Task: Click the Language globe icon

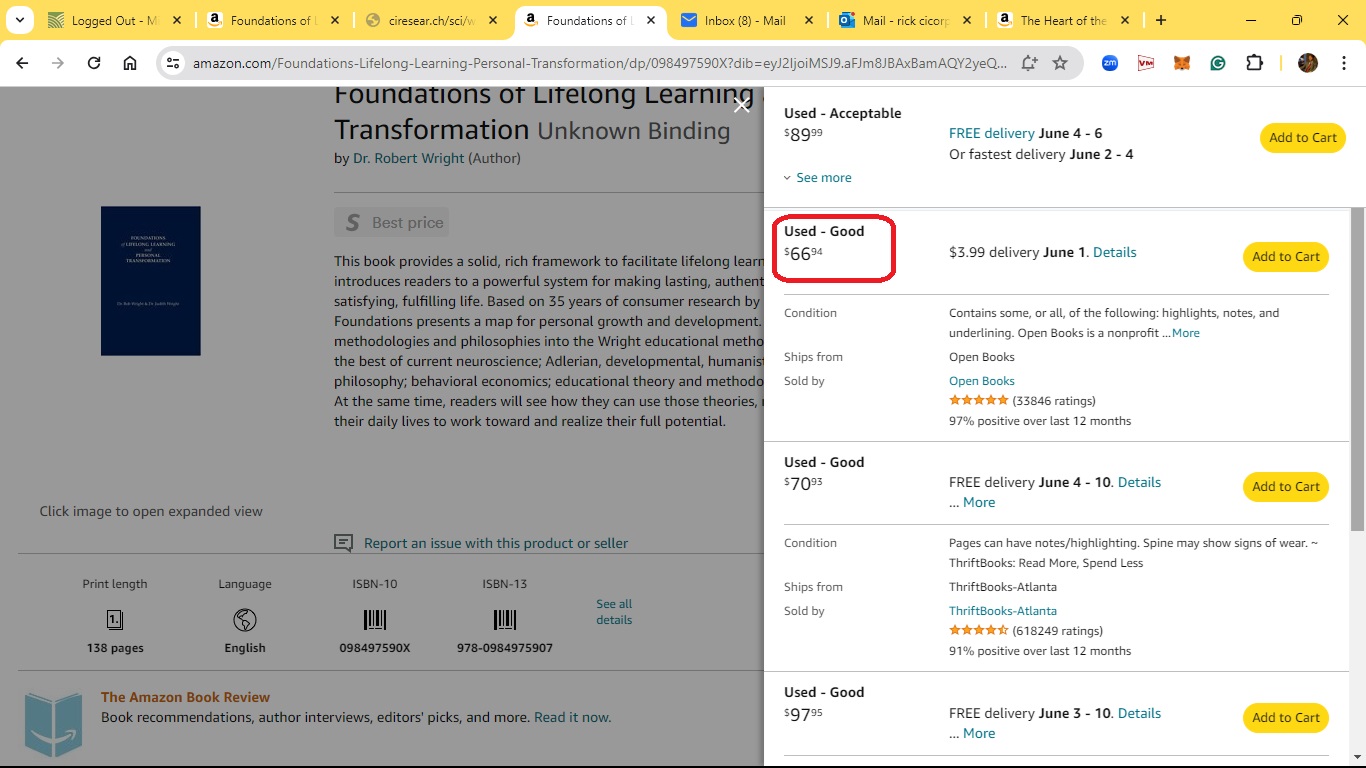Action: click(245, 620)
